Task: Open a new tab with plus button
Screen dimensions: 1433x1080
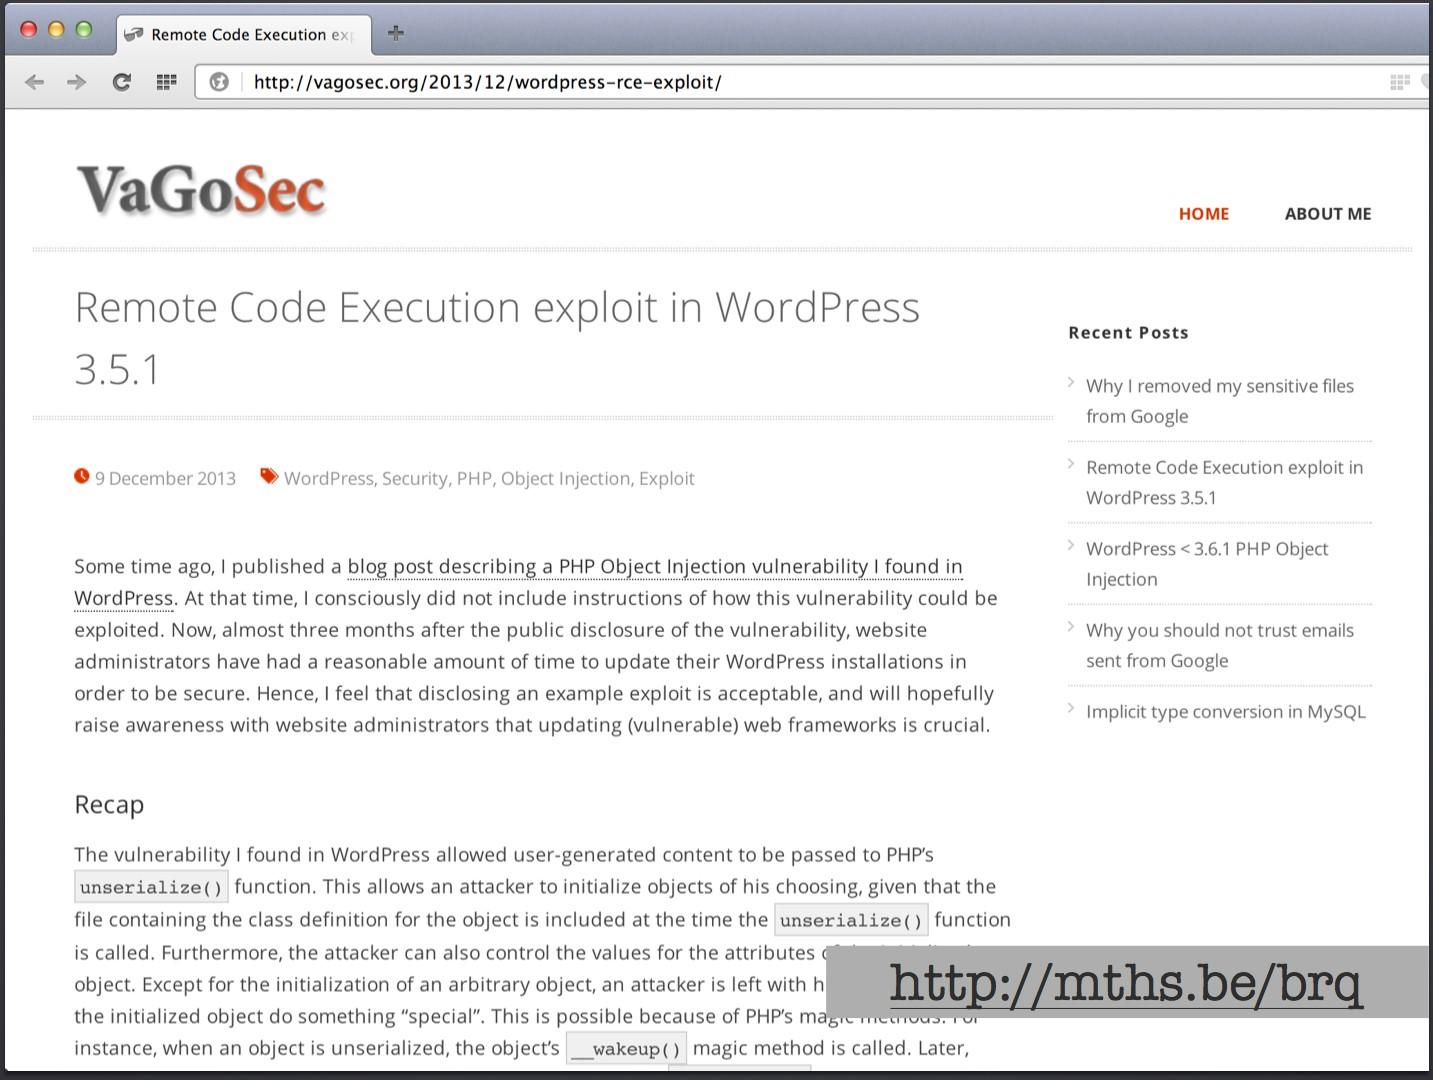Action: (x=396, y=33)
